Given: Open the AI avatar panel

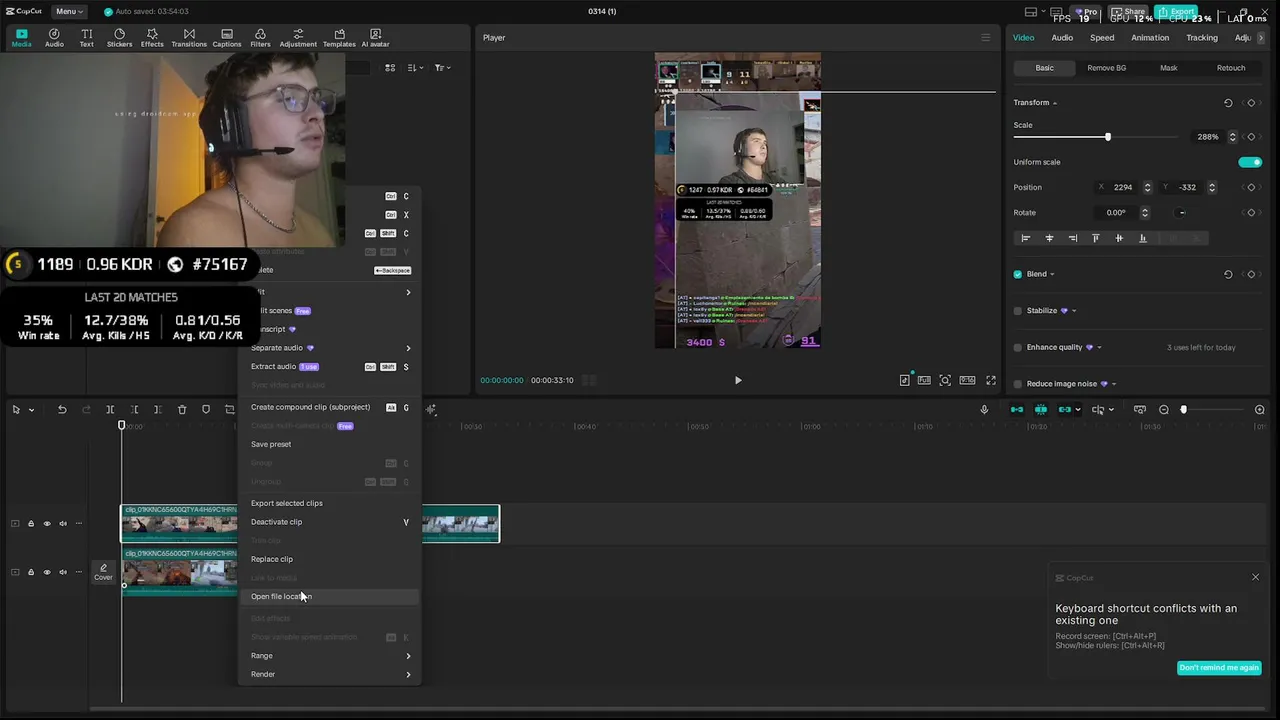Looking at the screenshot, I should pos(375,38).
